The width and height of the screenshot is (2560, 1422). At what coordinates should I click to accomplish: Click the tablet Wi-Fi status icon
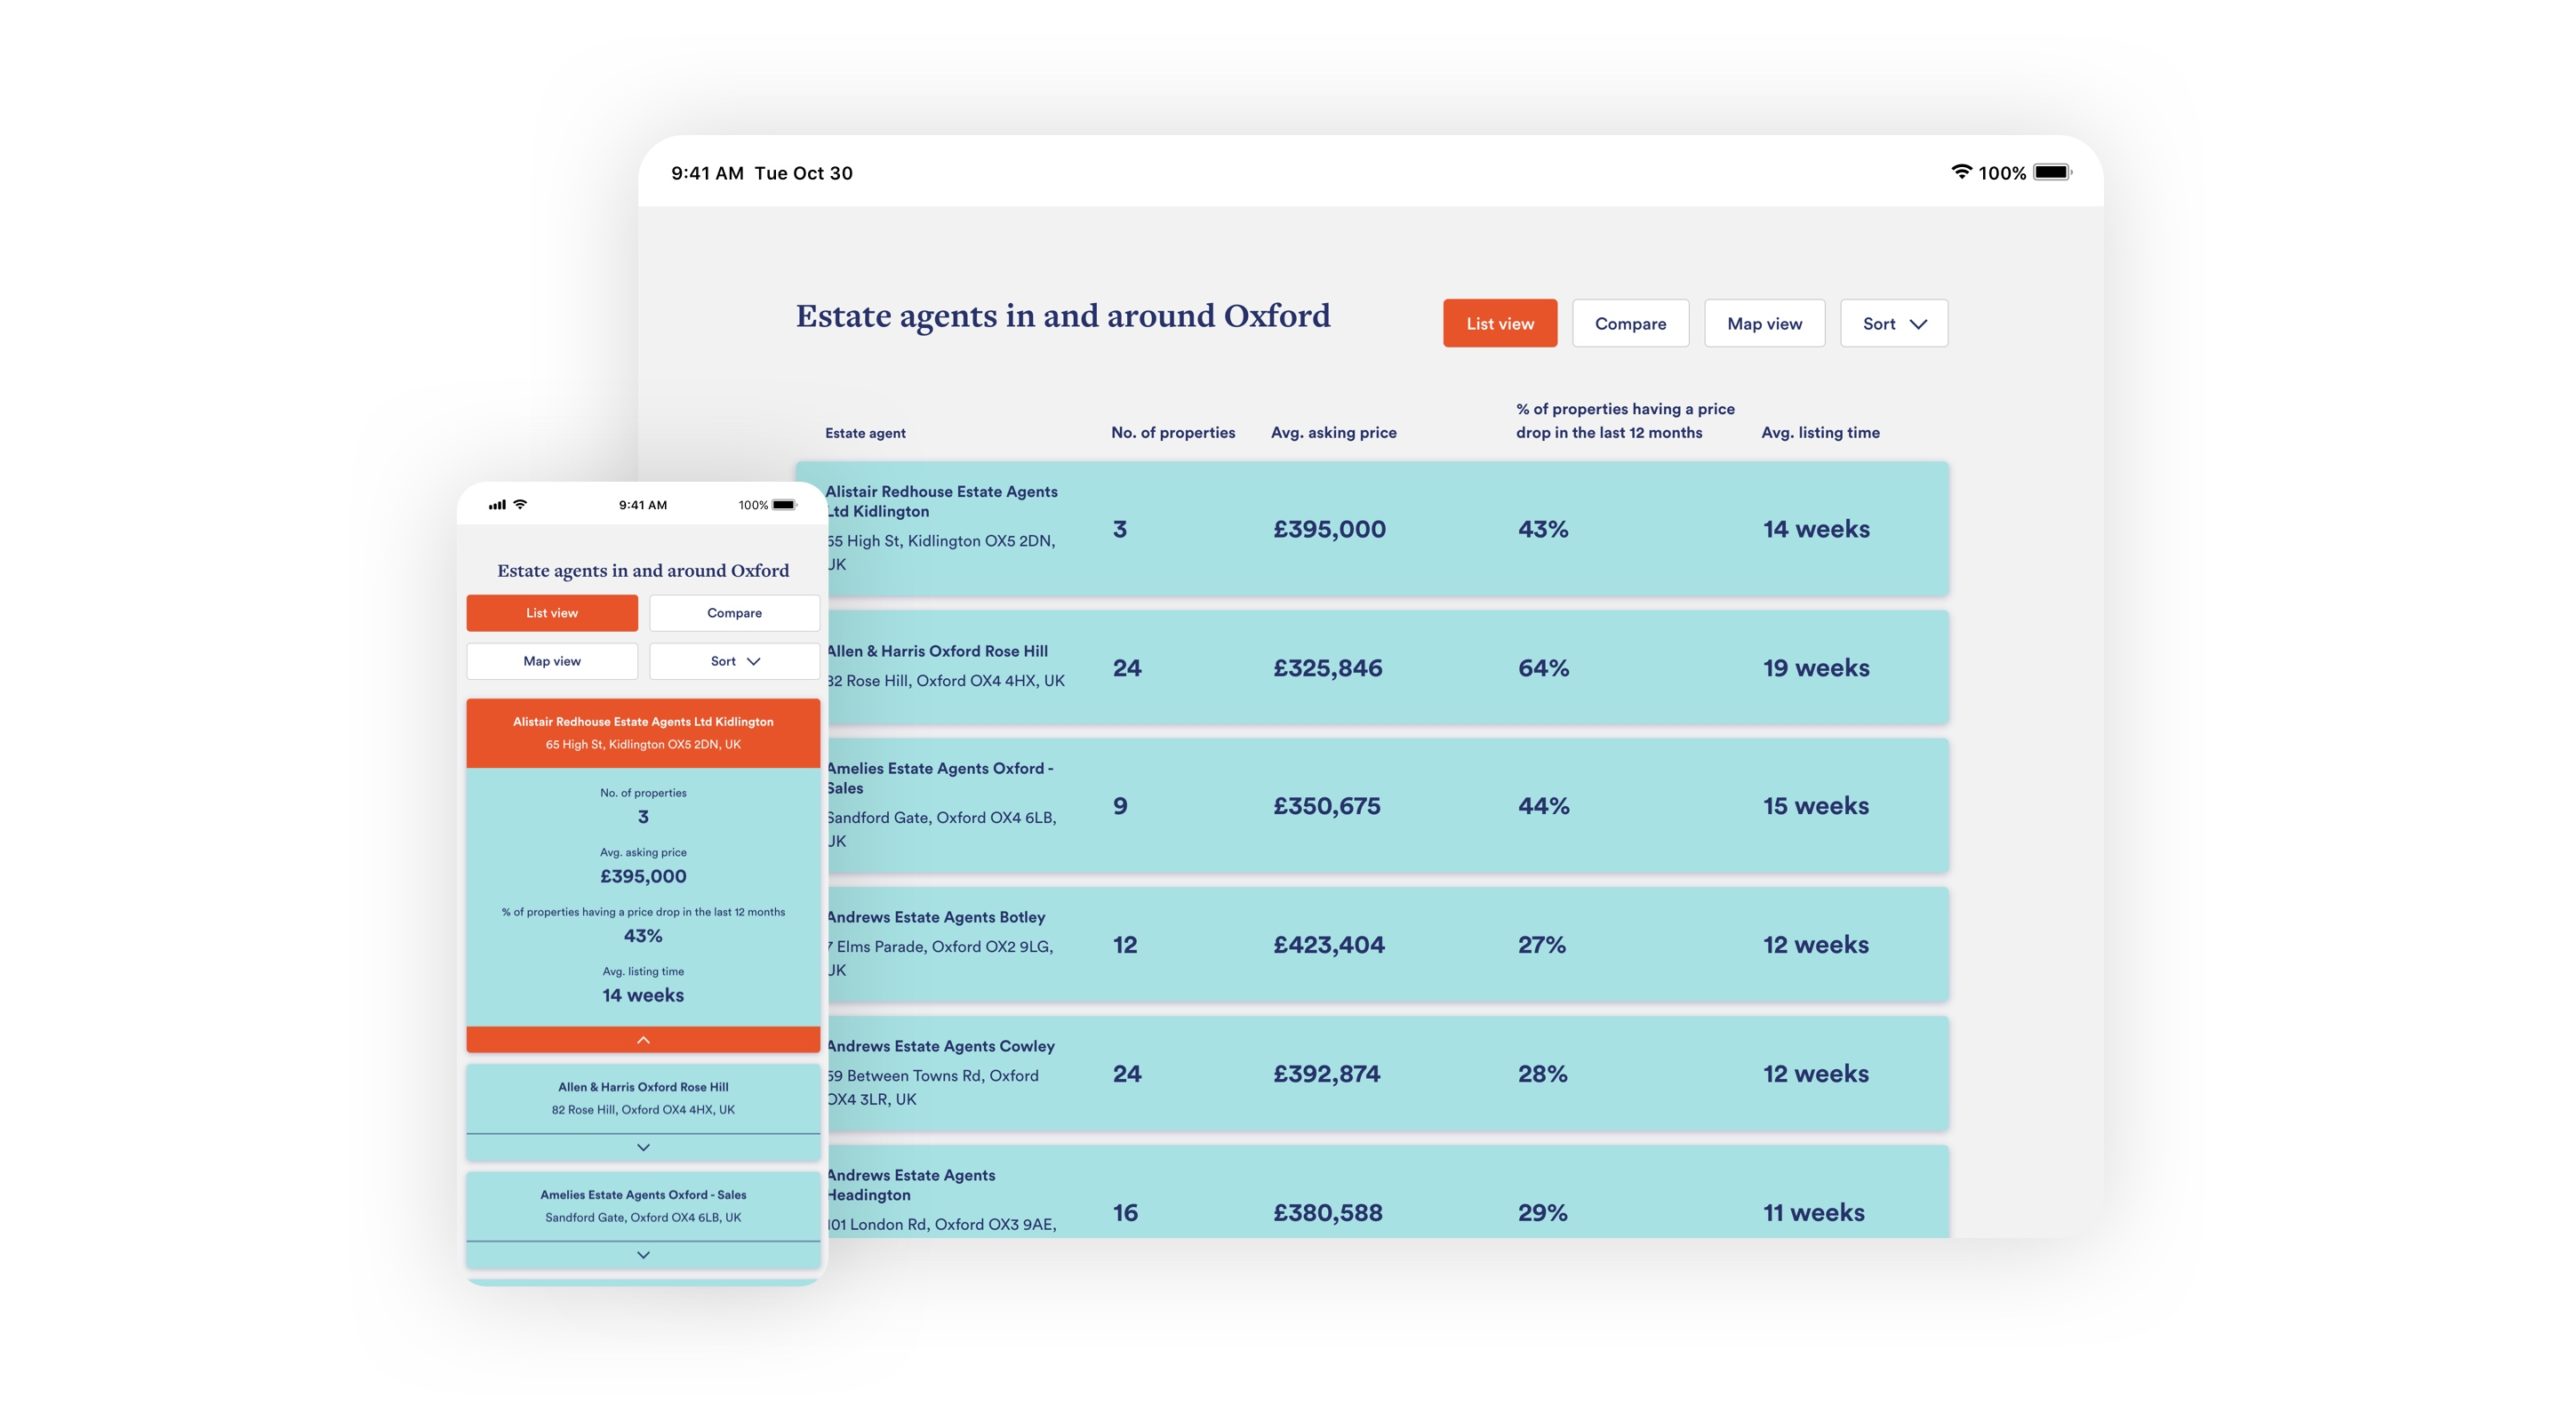point(1961,172)
